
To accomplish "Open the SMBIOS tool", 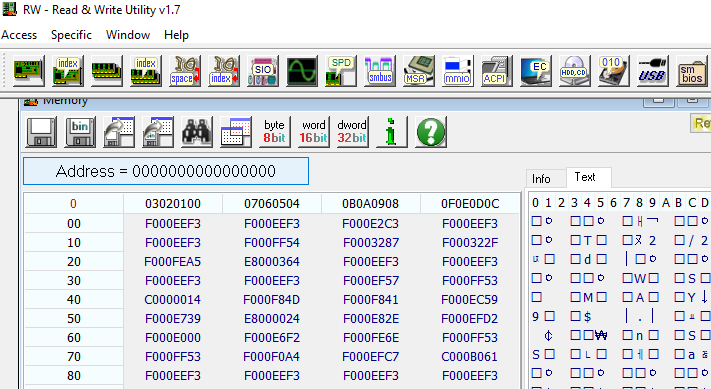I will 692,71.
